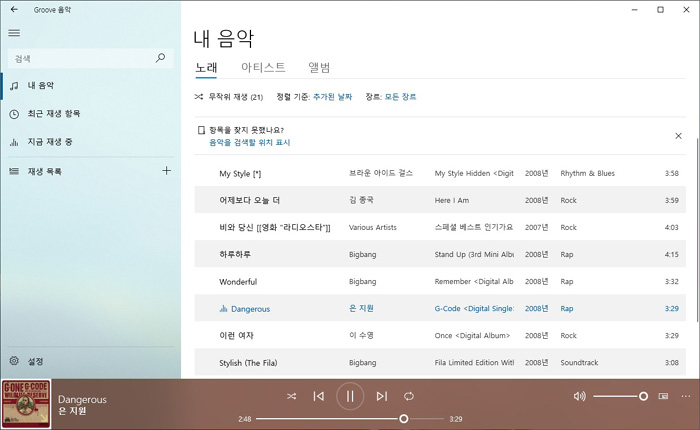Click the volume slider handle
The width and height of the screenshot is (700, 430).
(643, 396)
